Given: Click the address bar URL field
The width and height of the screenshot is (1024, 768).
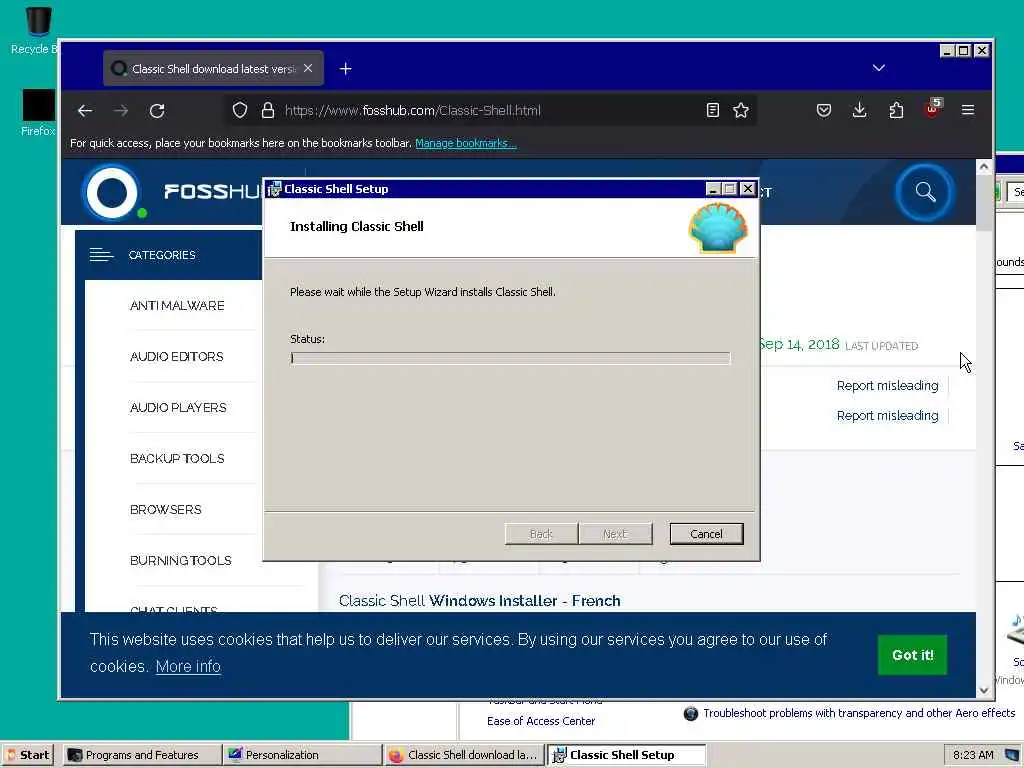Looking at the screenshot, I should click(x=490, y=110).
